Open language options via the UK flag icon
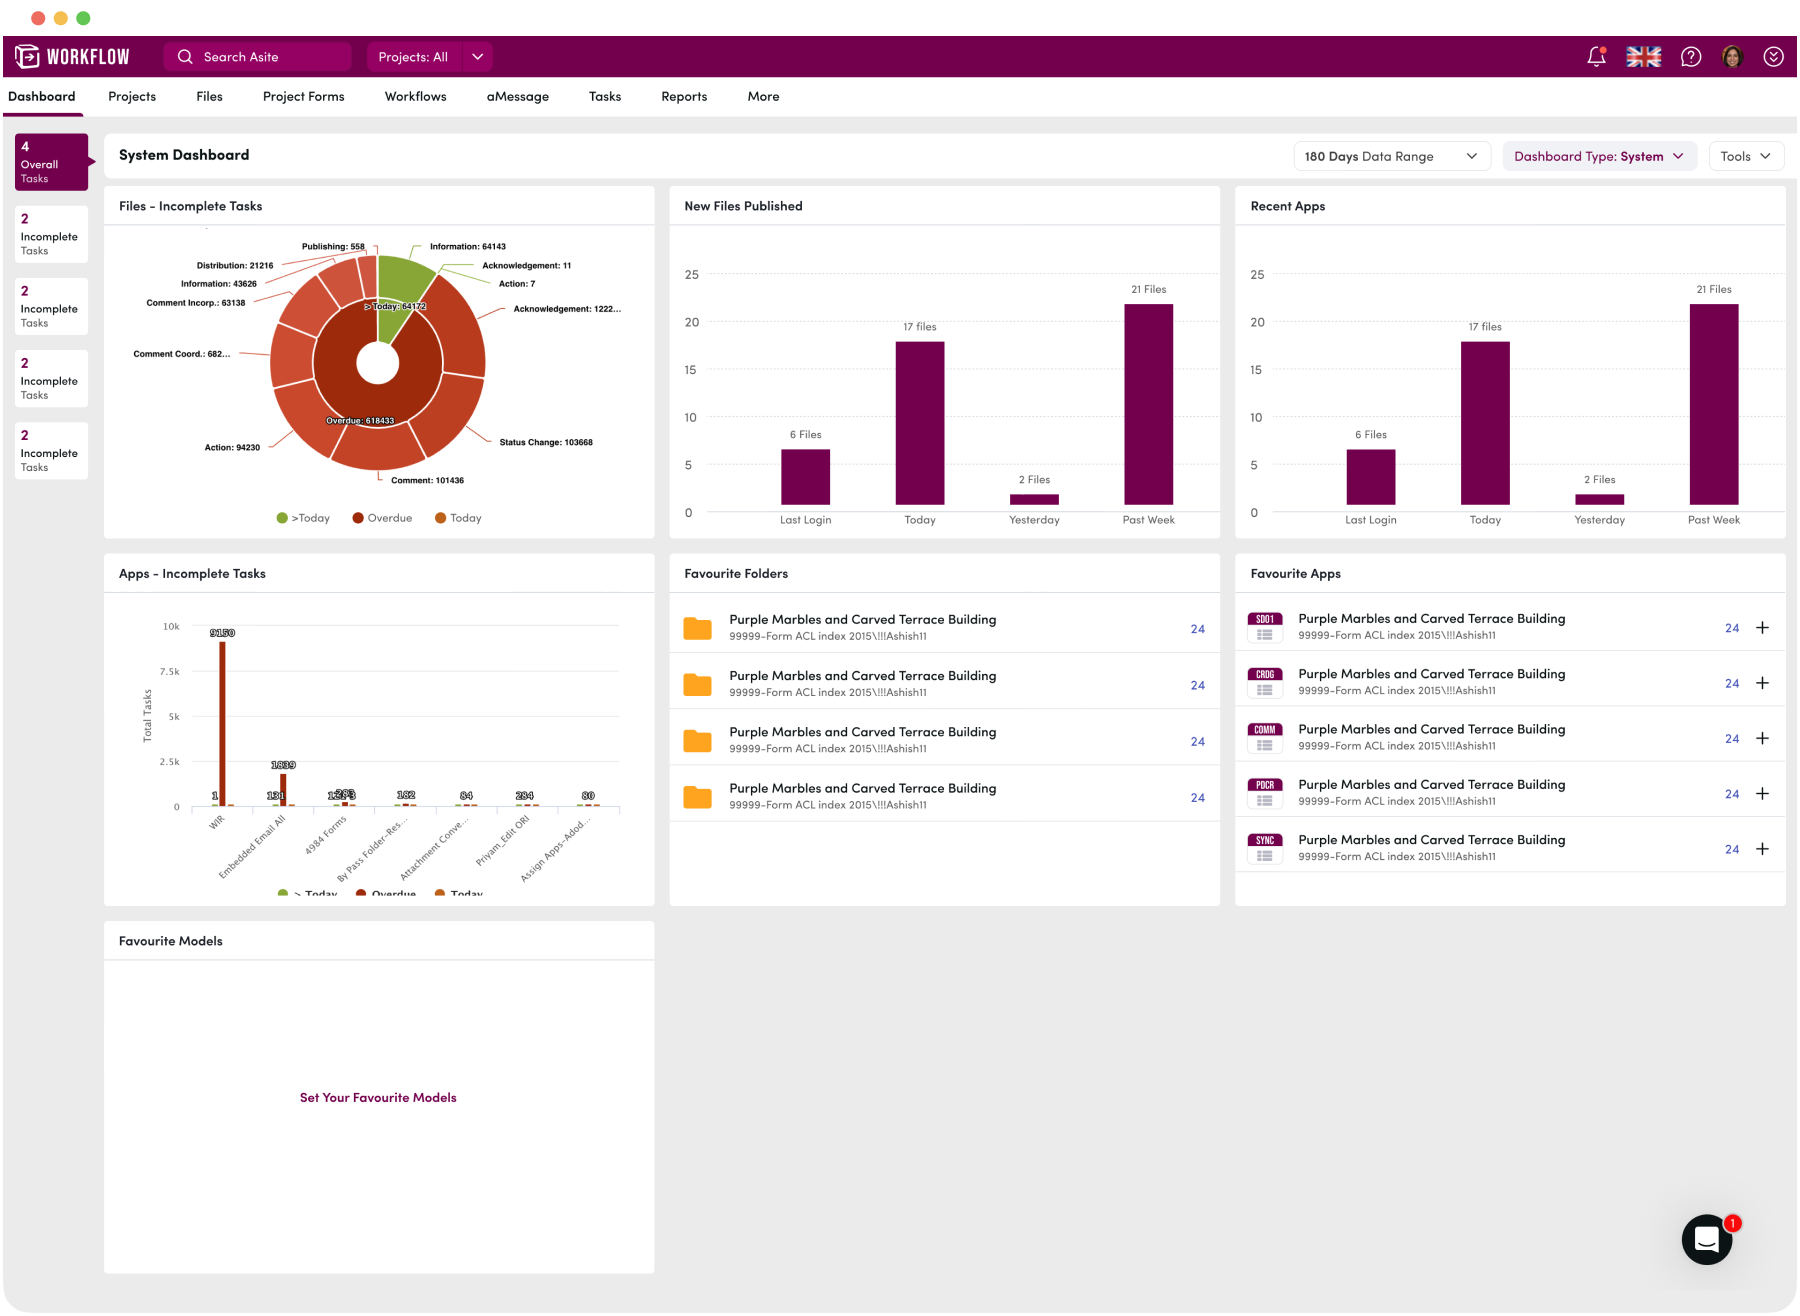This screenshot has width=1800, height=1316. point(1643,57)
